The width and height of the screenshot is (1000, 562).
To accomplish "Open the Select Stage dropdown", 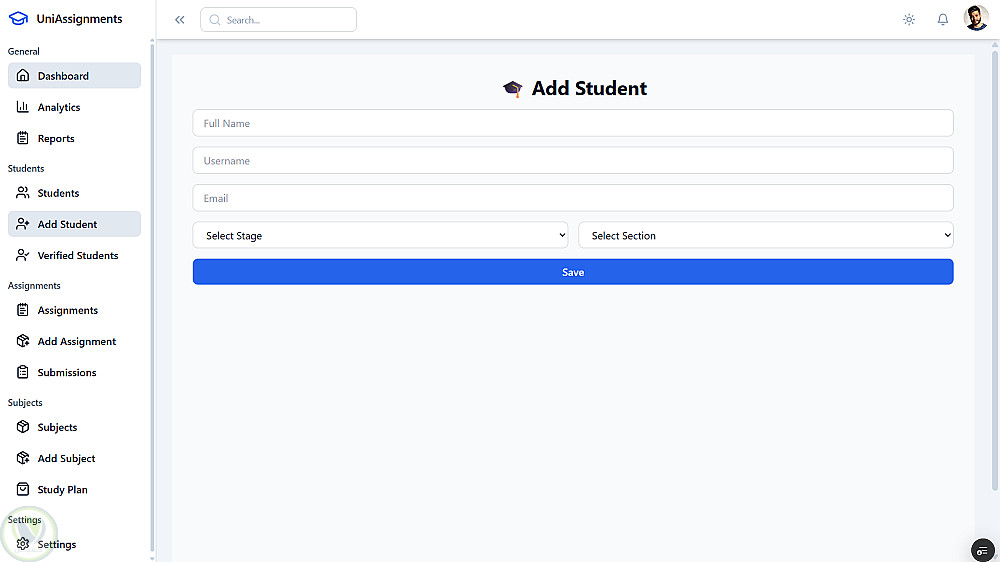I will pyautogui.click(x=380, y=236).
